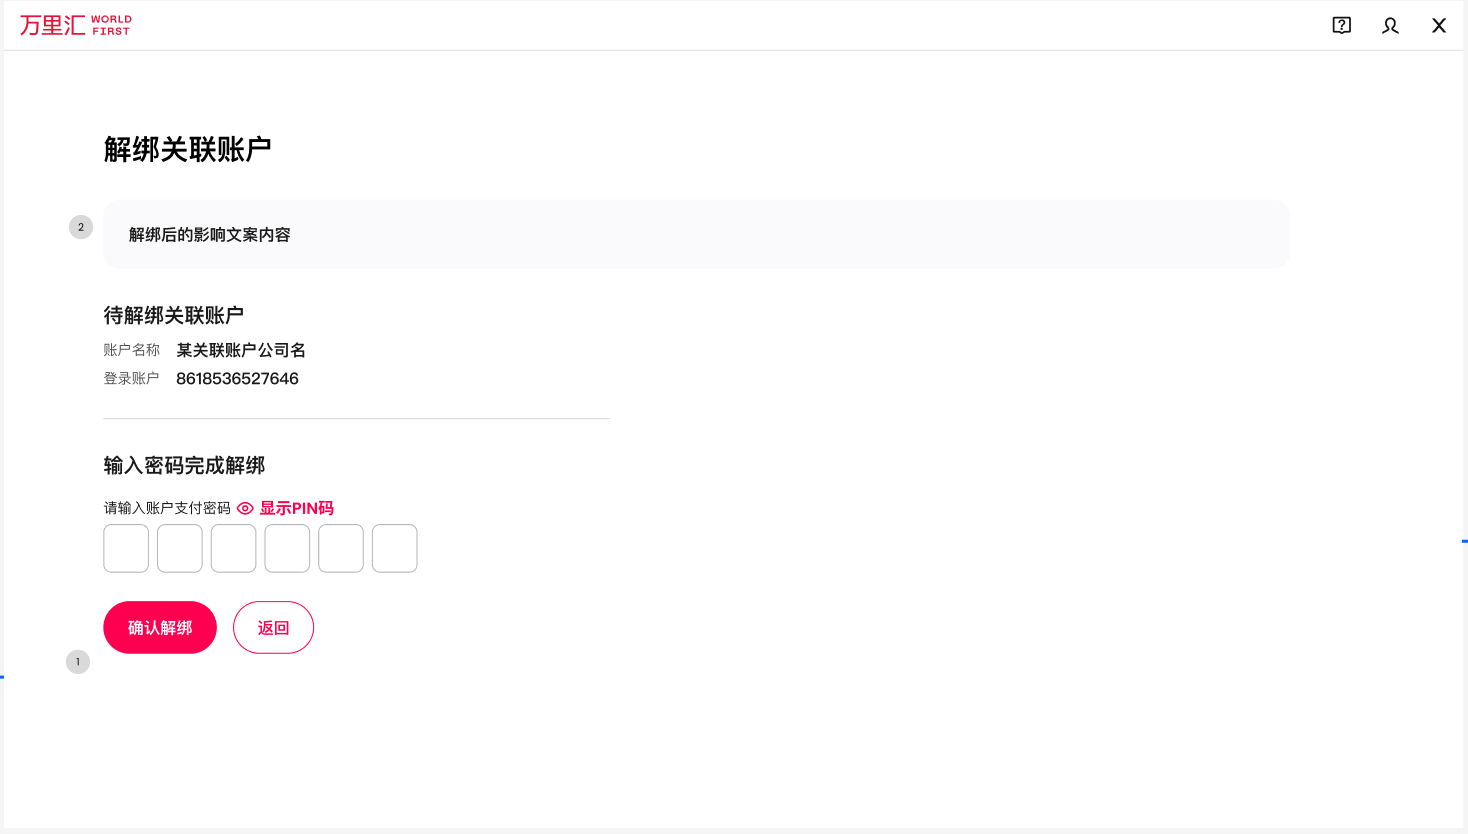Screen dimensions: 1468x834
Task: Click the sixth PIN digit box
Action: (395, 548)
